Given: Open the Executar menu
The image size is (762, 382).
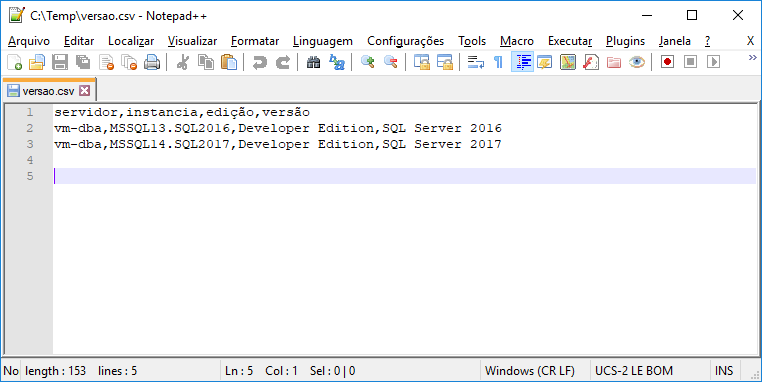Looking at the screenshot, I should click(x=570, y=41).
